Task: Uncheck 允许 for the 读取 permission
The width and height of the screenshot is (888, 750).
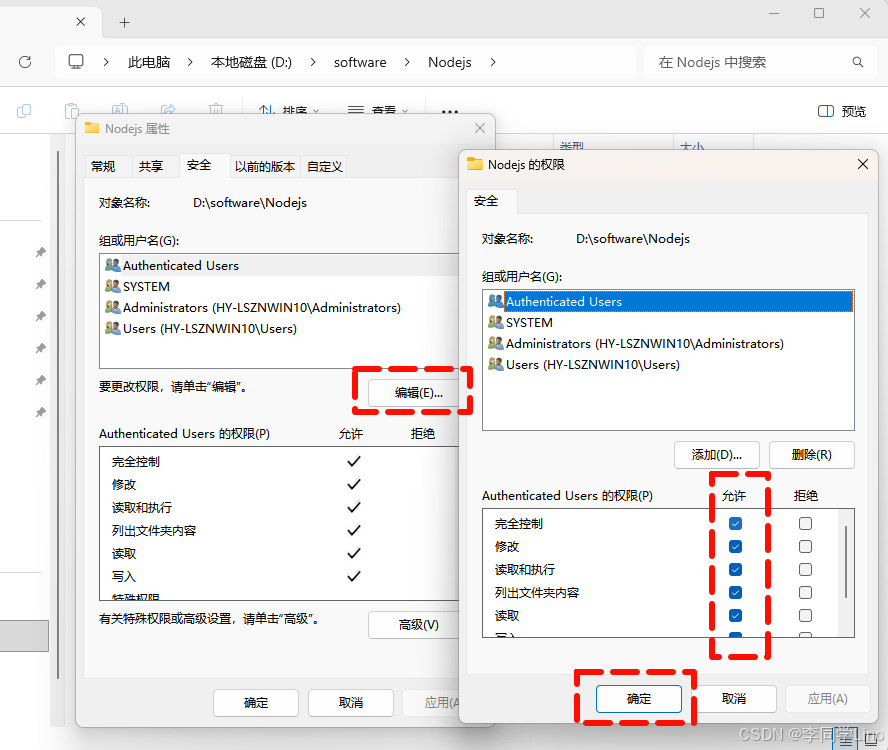Action: tap(735, 615)
